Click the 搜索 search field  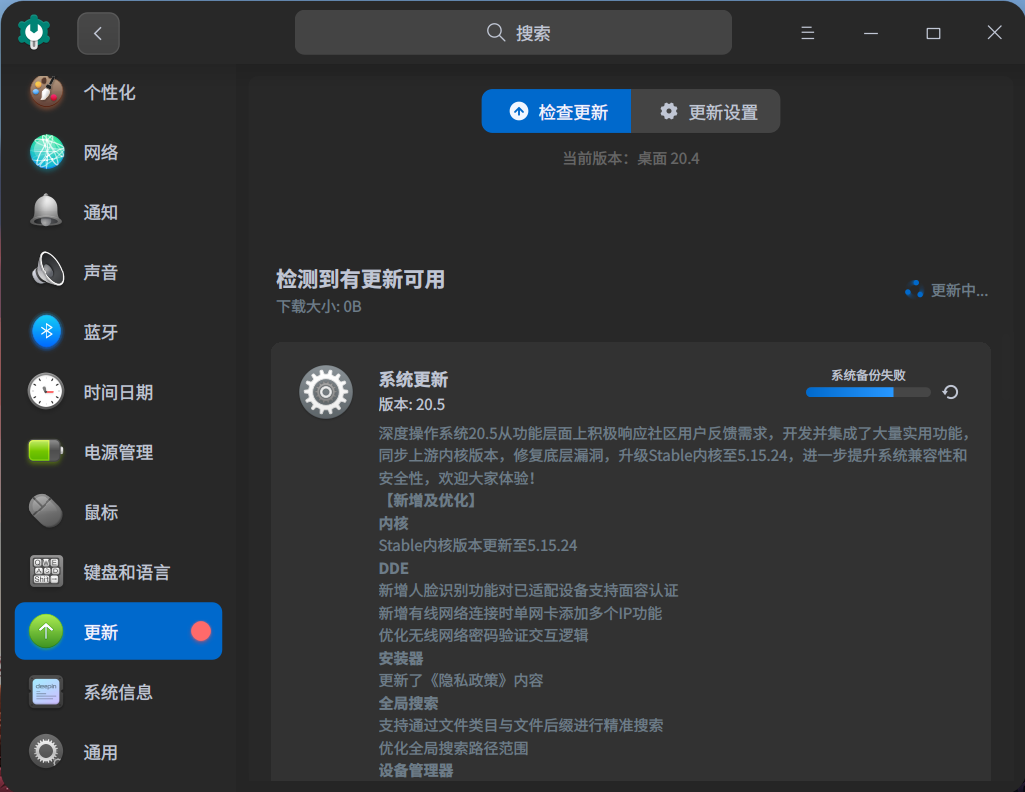pyautogui.click(x=512, y=32)
